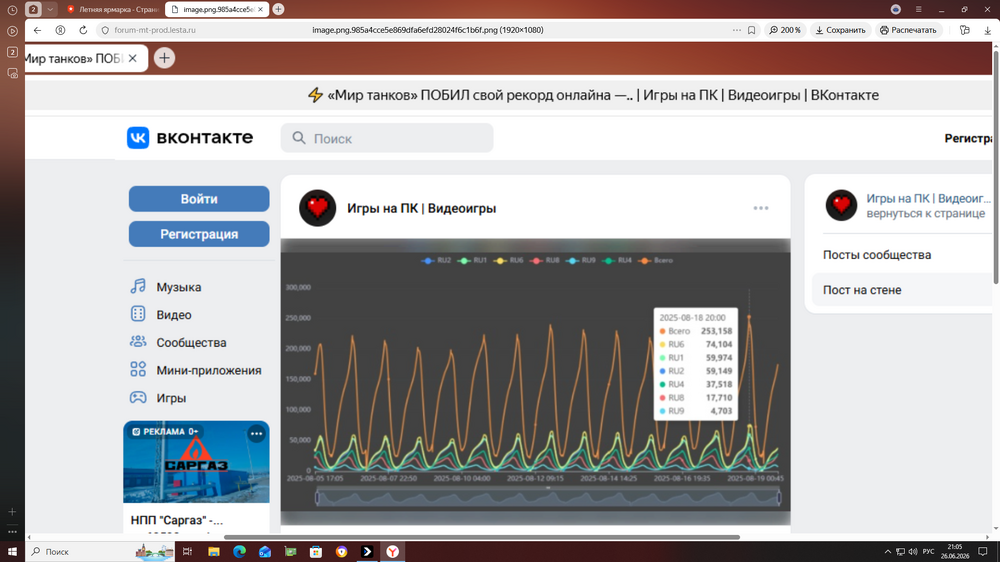Open the browser hamburger menu

click(918, 10)
